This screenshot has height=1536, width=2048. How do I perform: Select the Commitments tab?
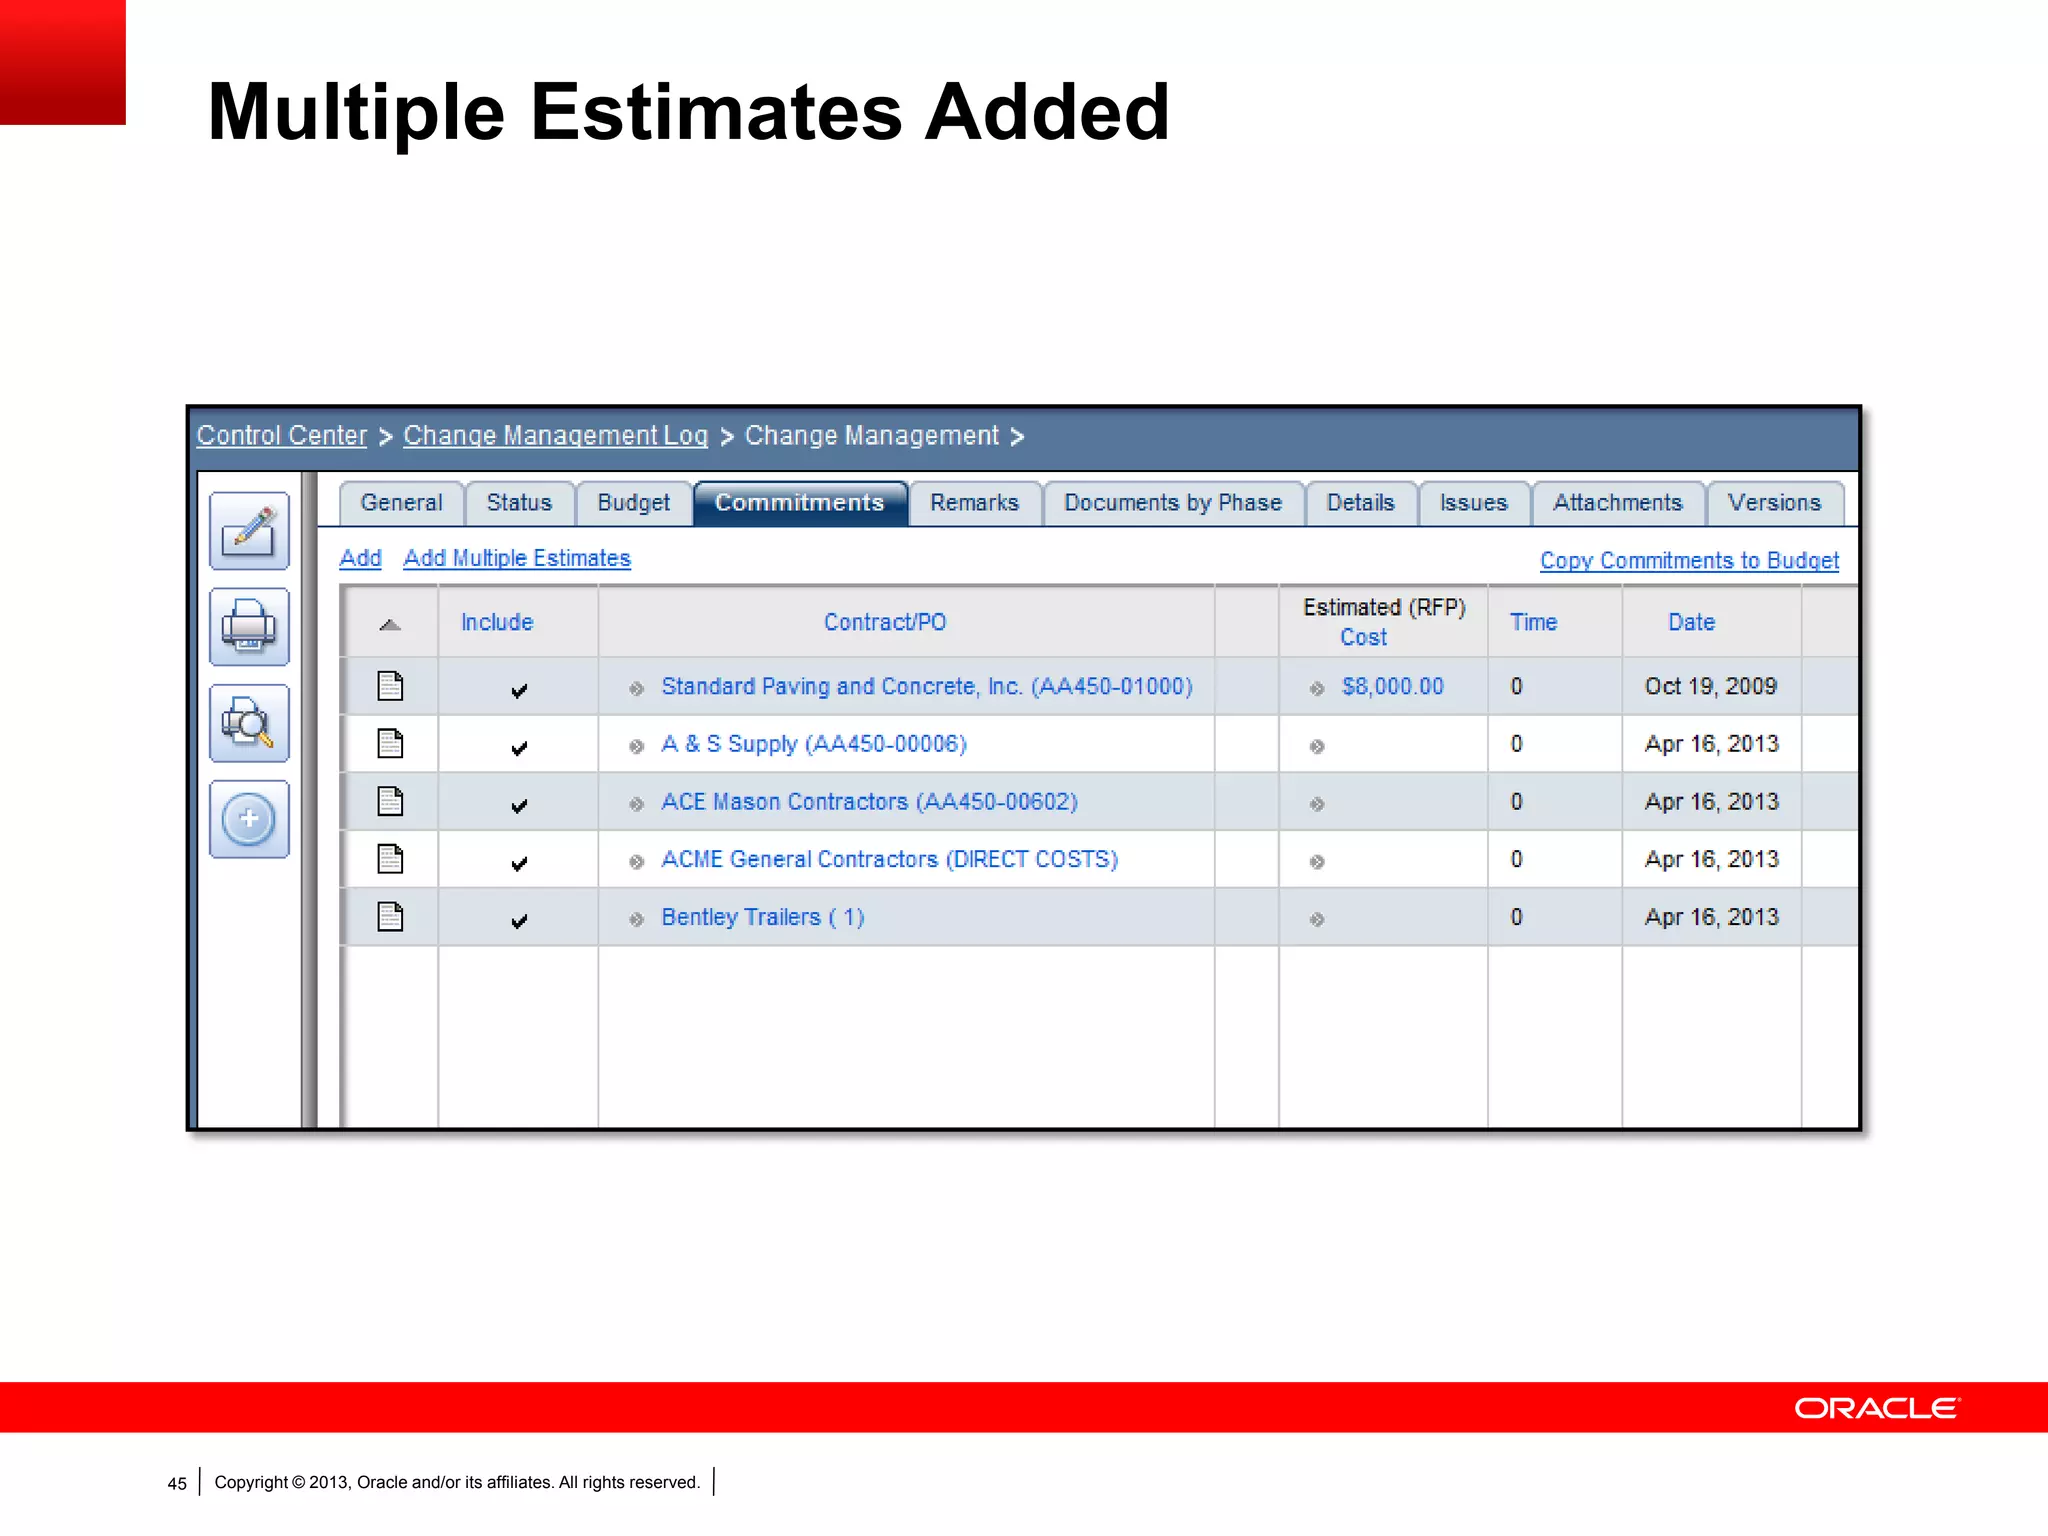tap(800, 503)
